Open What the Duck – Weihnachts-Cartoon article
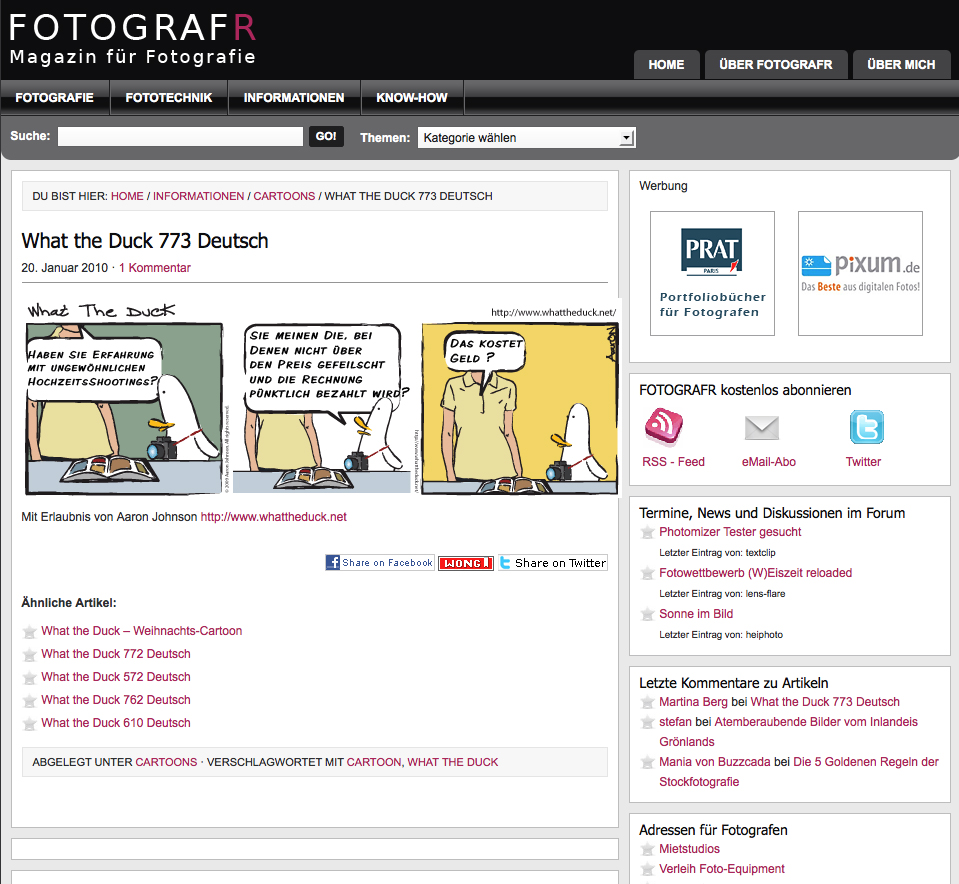Image resolution: width=959 pixels, height=884 pixels. click(141, 631)
